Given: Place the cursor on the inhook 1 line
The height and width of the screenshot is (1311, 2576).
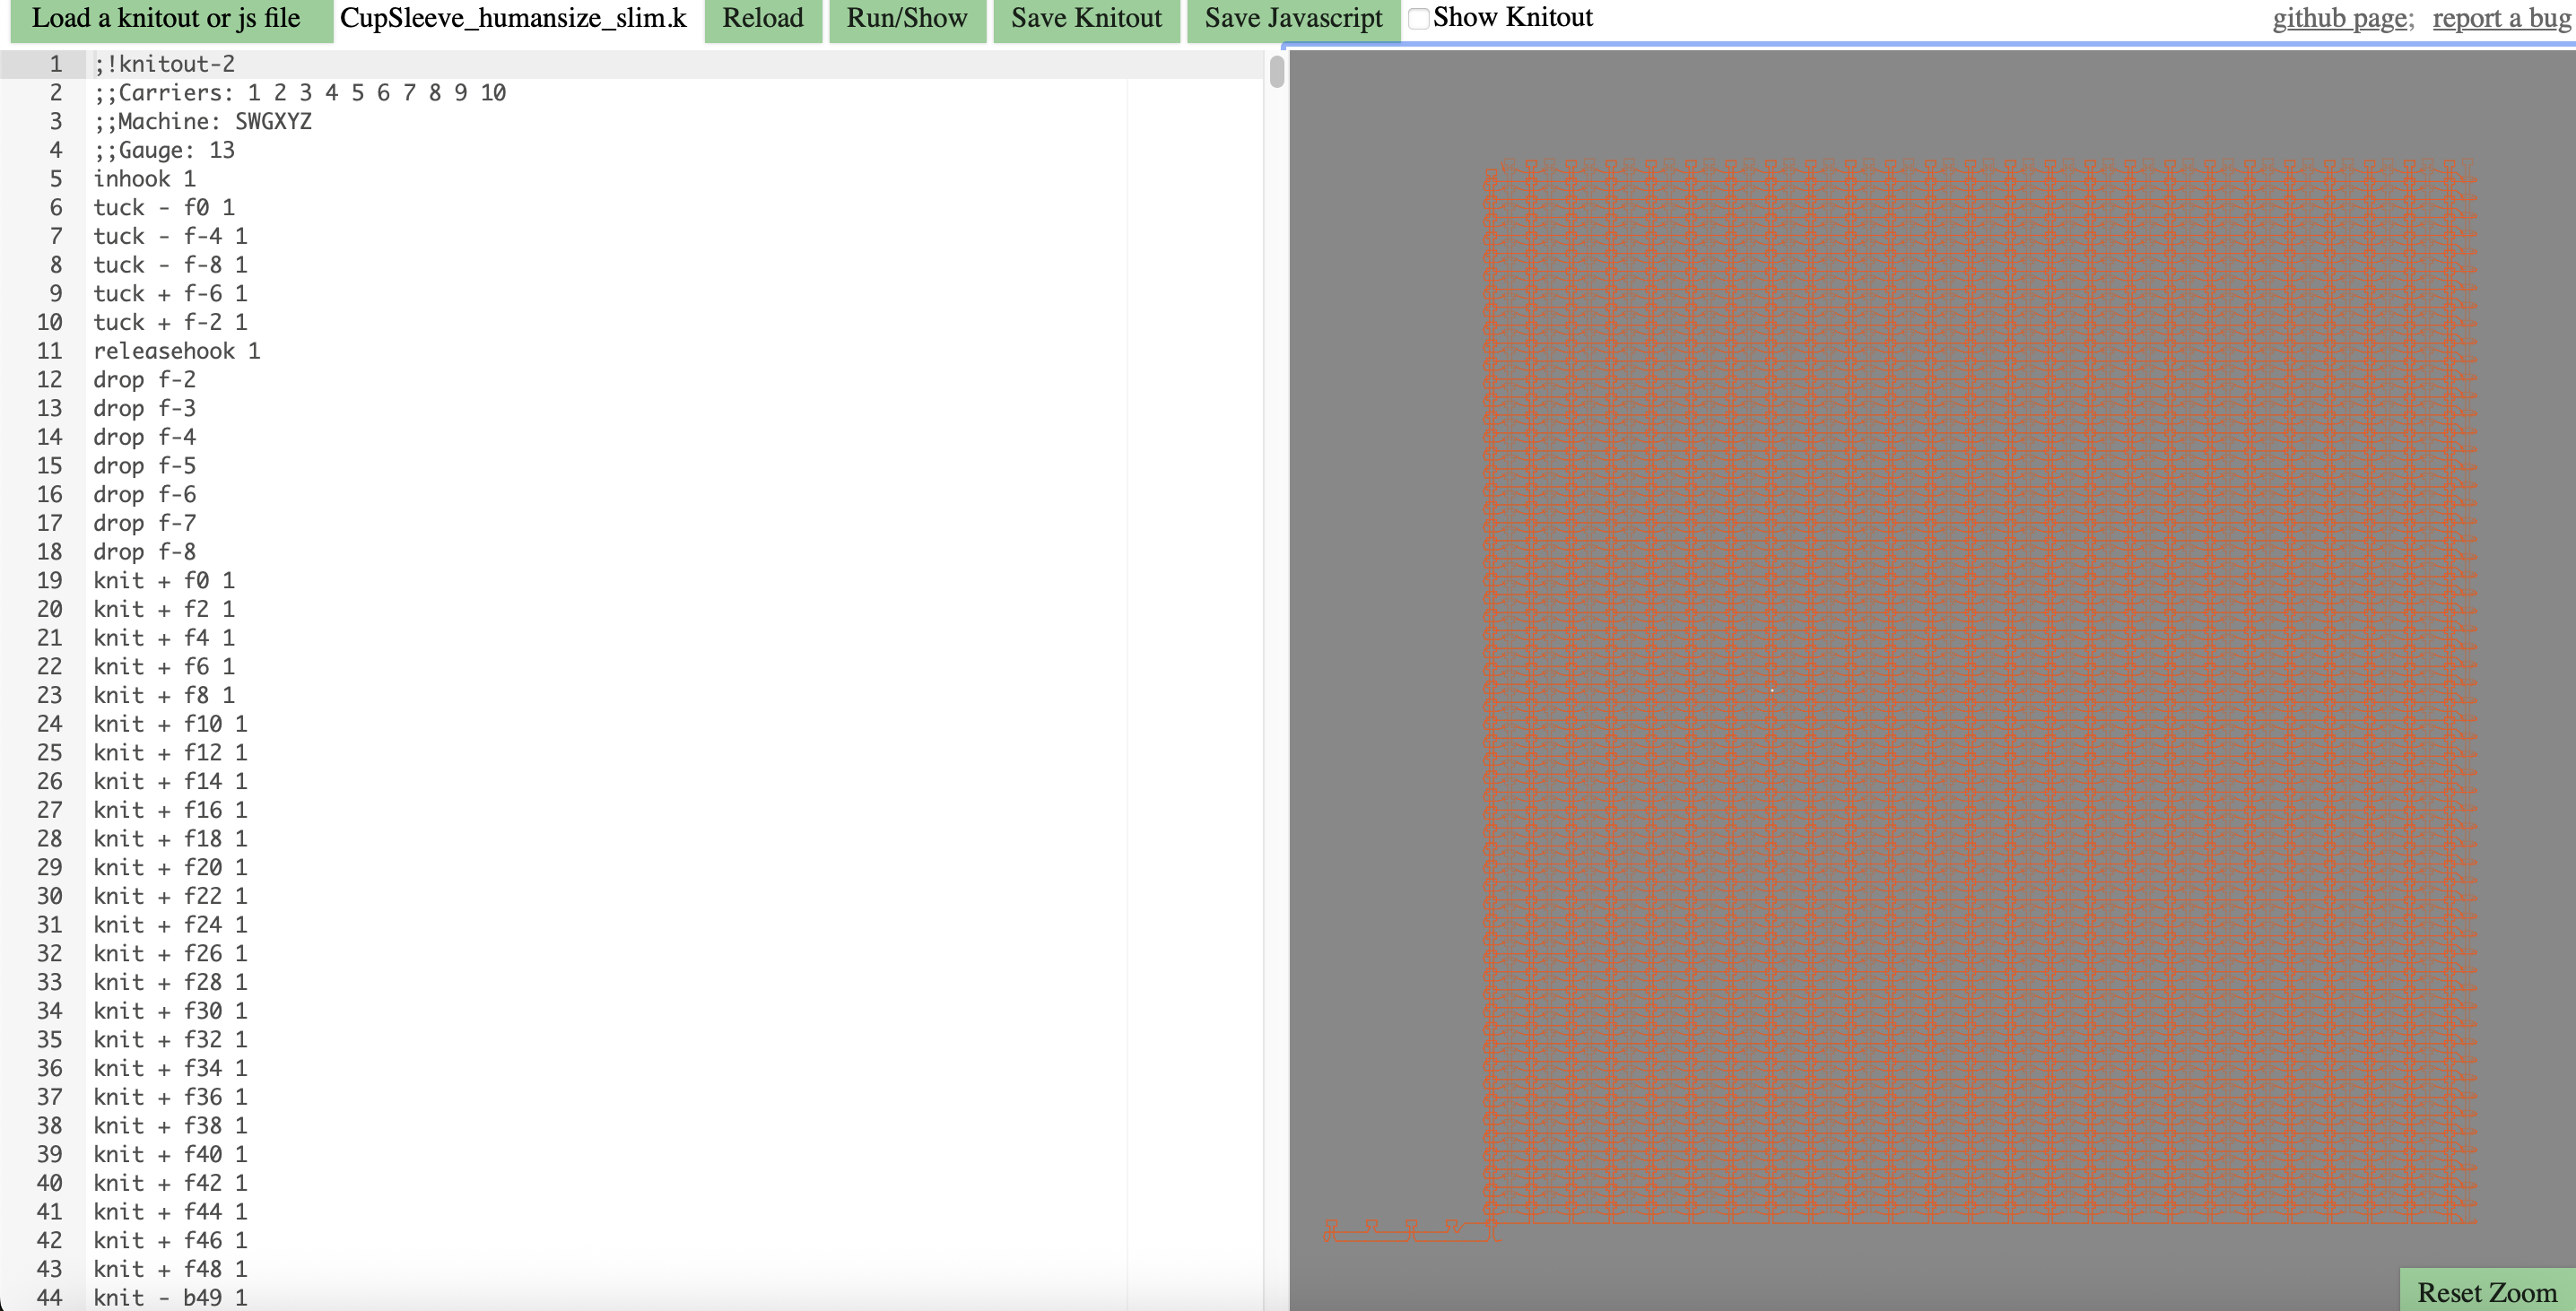Looking at the screenshot, I should (144, 179).
